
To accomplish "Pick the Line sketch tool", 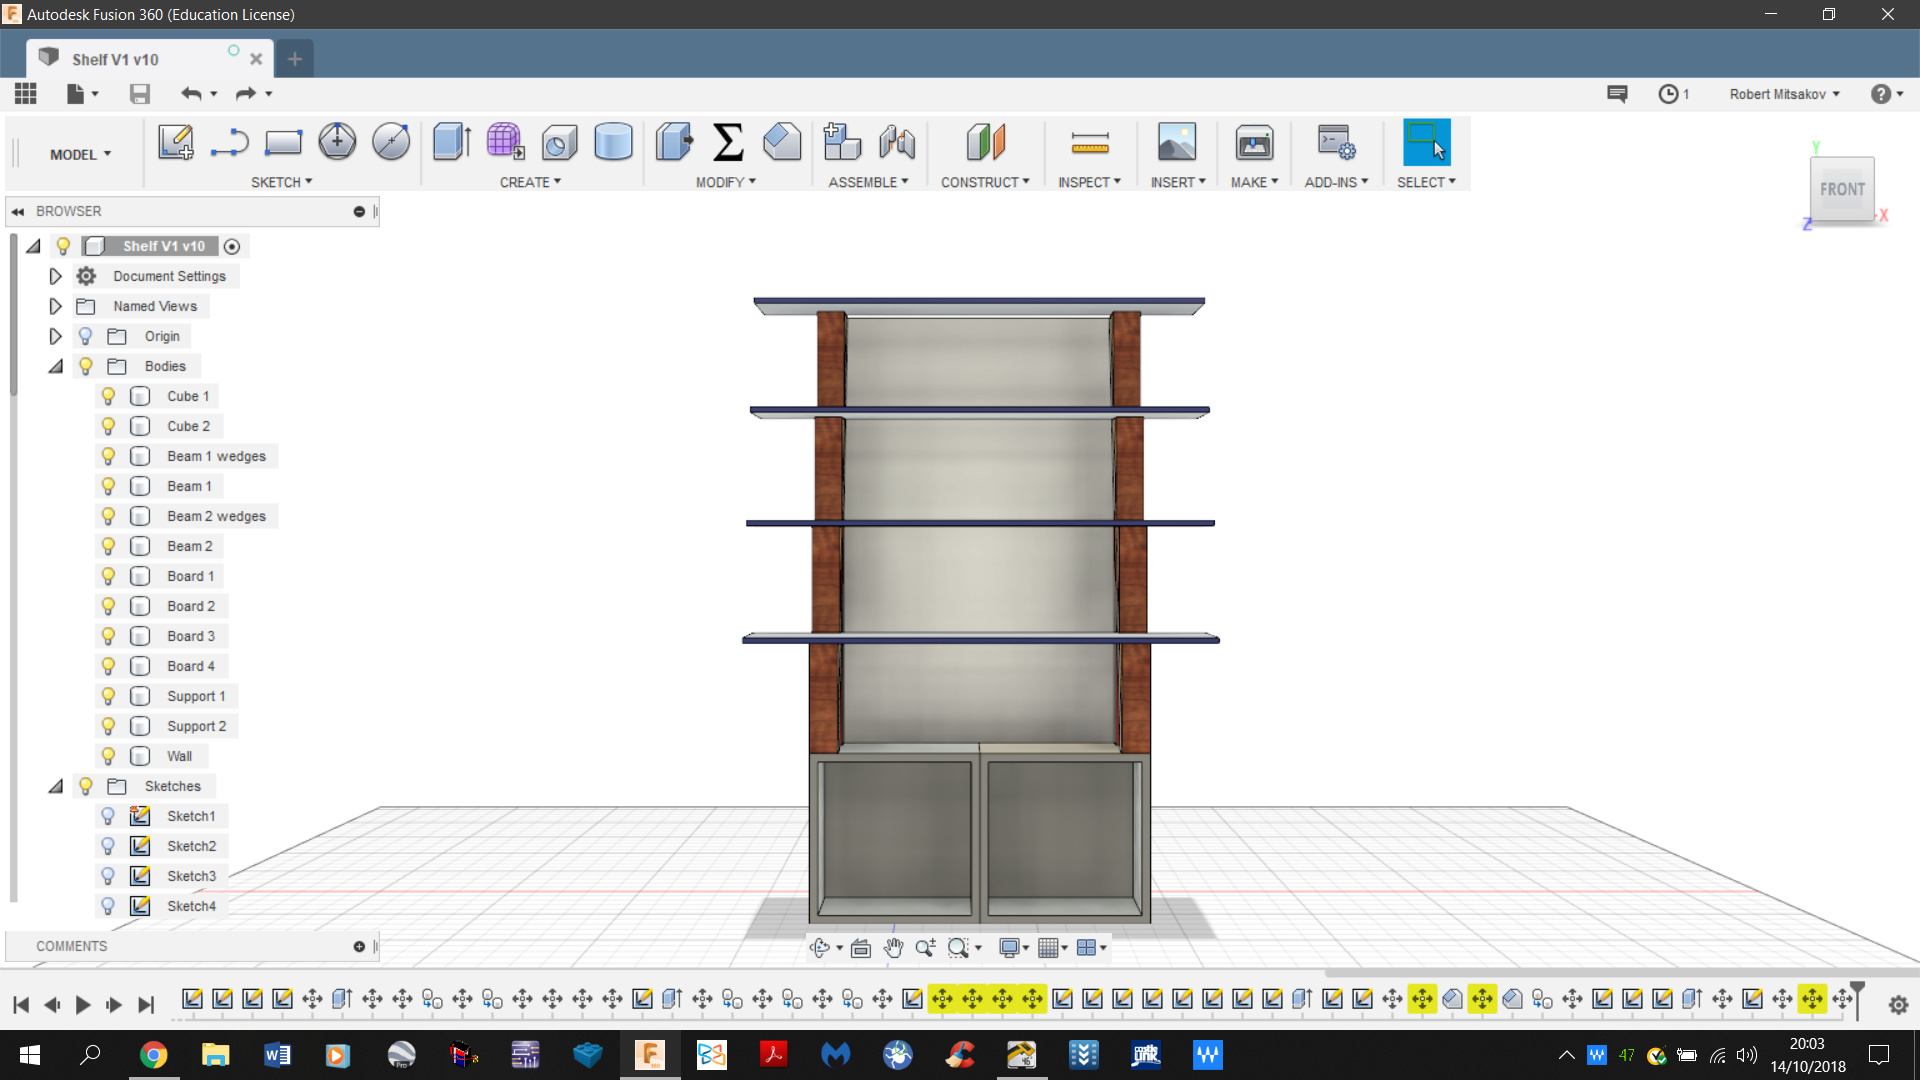I will (x=230, y=142).
